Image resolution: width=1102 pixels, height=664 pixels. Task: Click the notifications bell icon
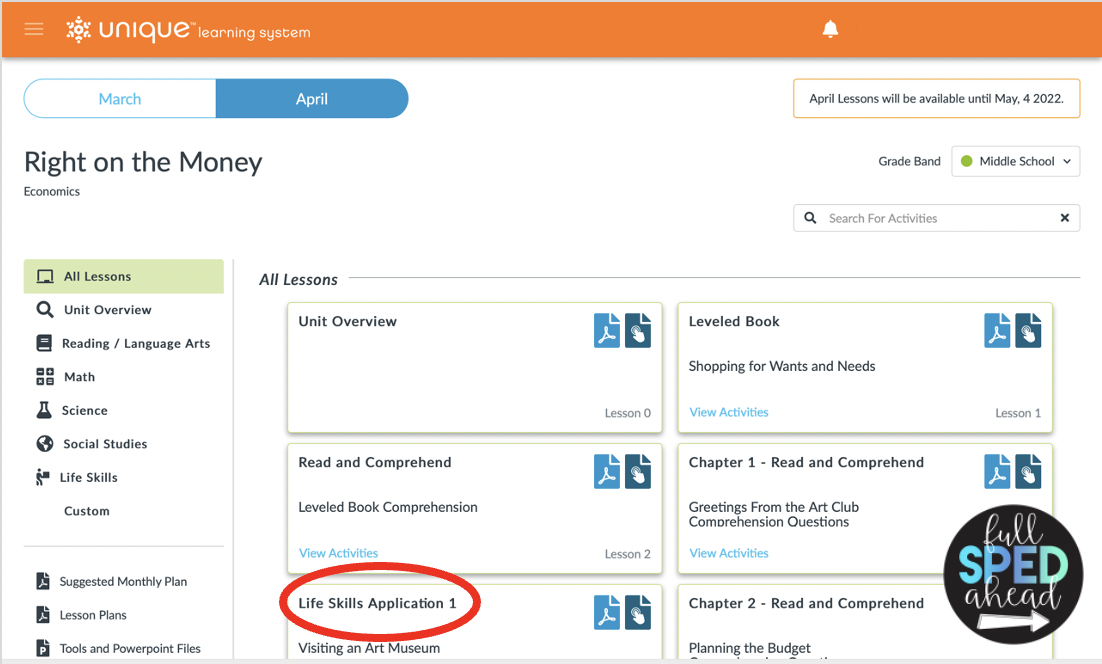(x=830, y=30)
